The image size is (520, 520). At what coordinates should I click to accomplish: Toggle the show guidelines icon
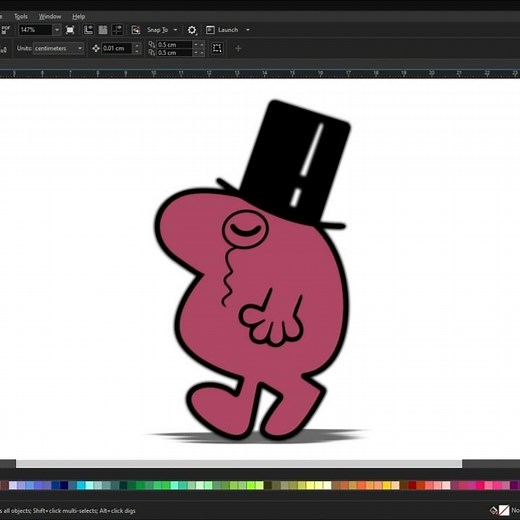pos(117,30)
